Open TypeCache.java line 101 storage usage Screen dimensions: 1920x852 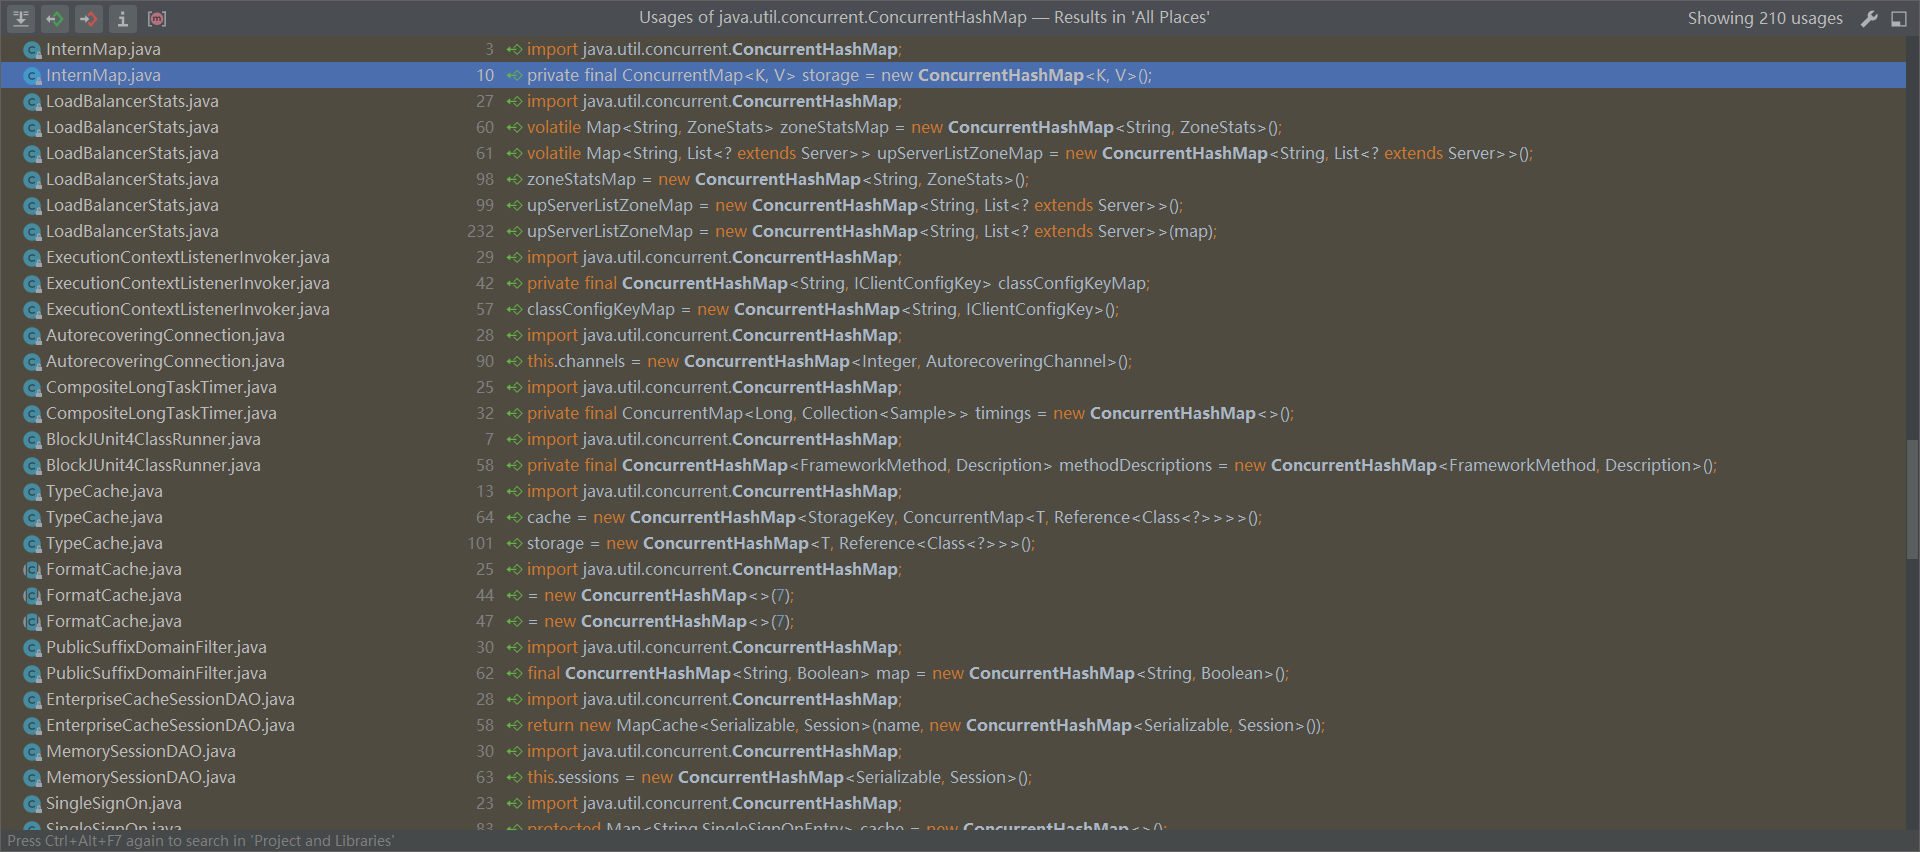click(x=953, y=543)
